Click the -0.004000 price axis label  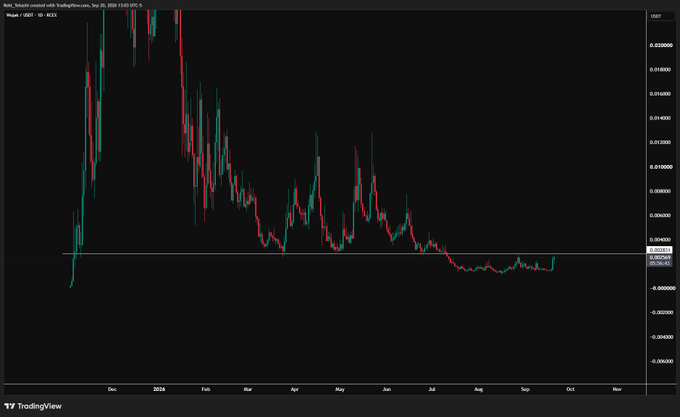click(x=662, y=337)
